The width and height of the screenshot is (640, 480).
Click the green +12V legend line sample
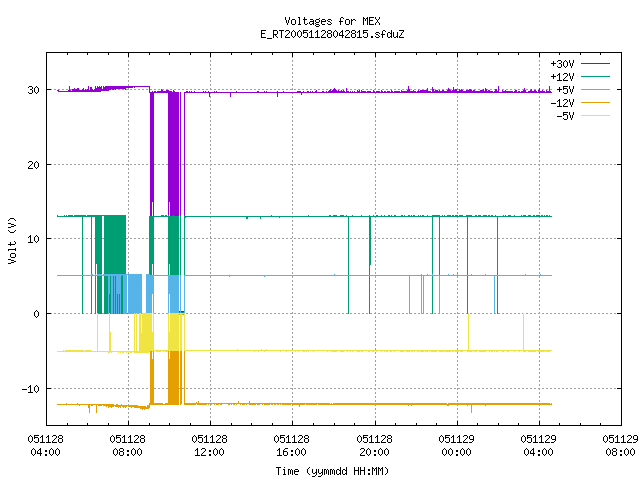pos(595,76)
